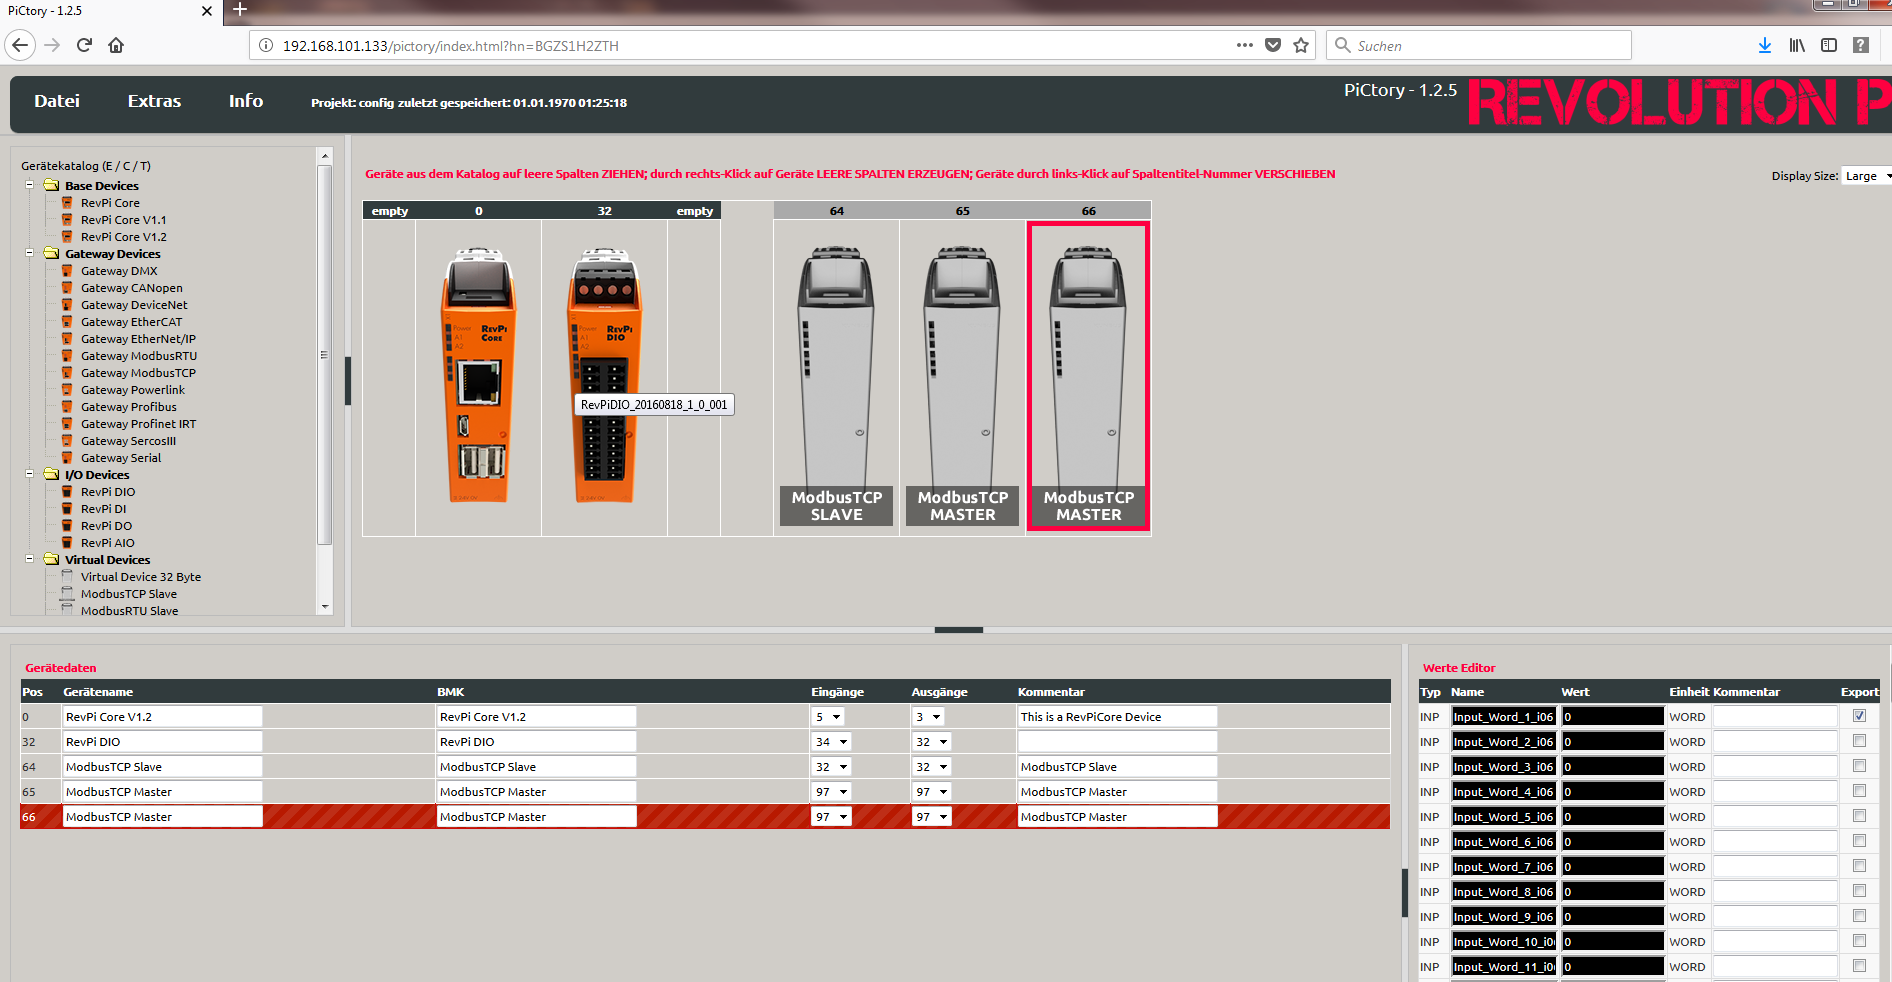Open the page actions three-dots menu

[x=1244, y=45]
